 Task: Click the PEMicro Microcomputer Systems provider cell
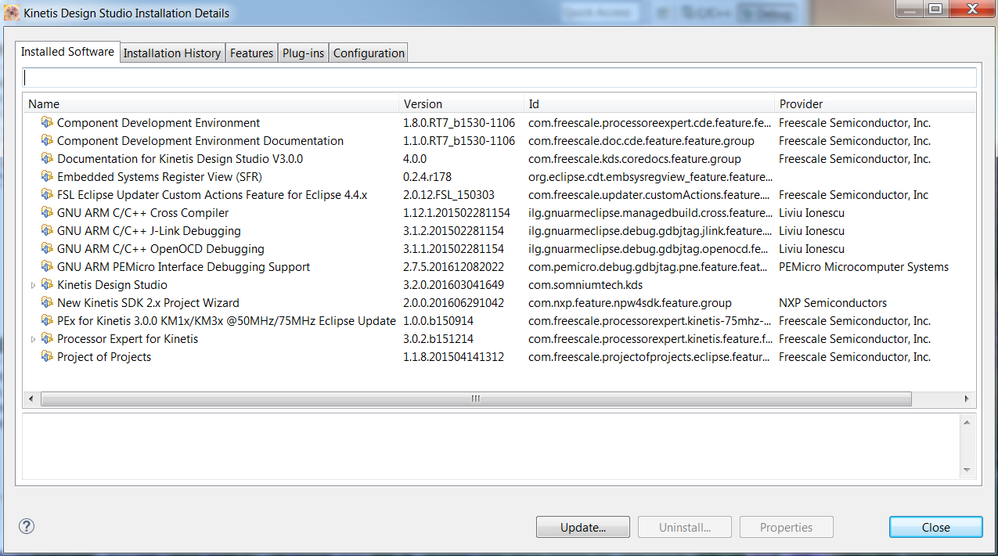point(864,267)
